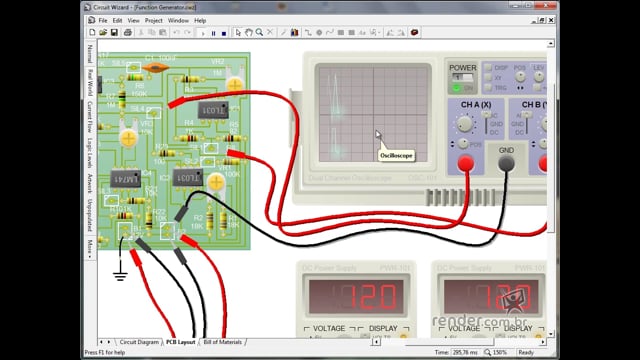Click the CH A volts-per-division knob
This screenshot has height=360, width=640.
point(464,124)
